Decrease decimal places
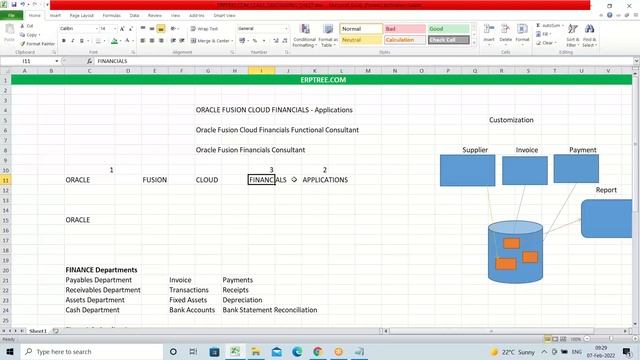The width and height of the screenshot is (640, 360). [x=285, y=41]
